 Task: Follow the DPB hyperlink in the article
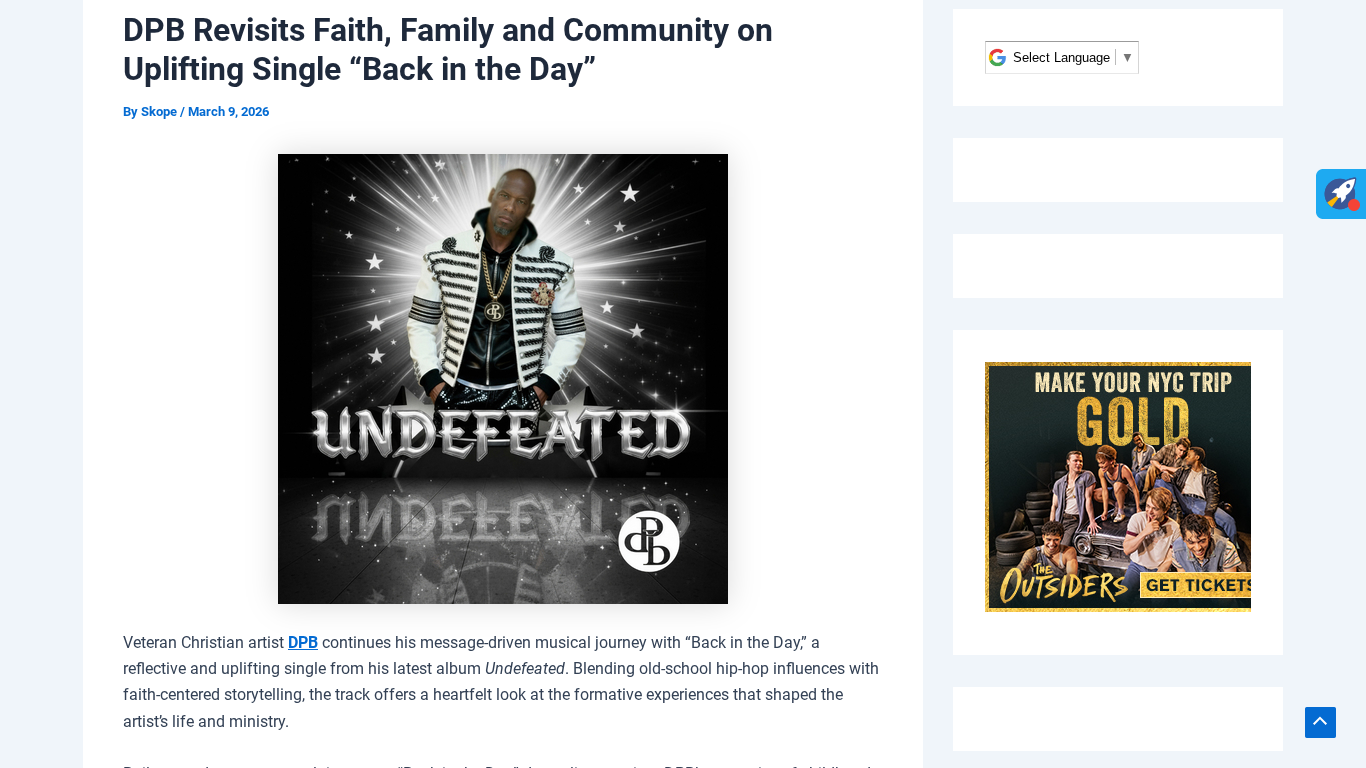point(302,642)
